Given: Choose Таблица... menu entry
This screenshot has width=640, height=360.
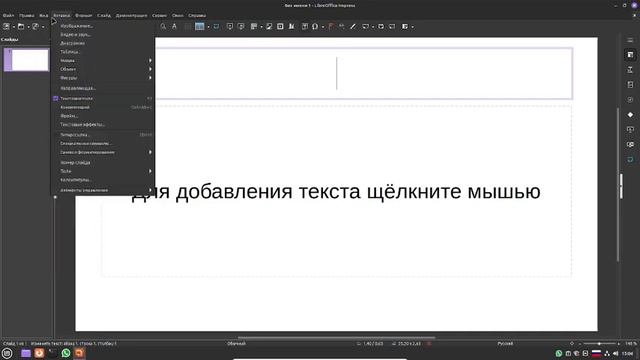Looking at the screenshot, I should (103, 52).
